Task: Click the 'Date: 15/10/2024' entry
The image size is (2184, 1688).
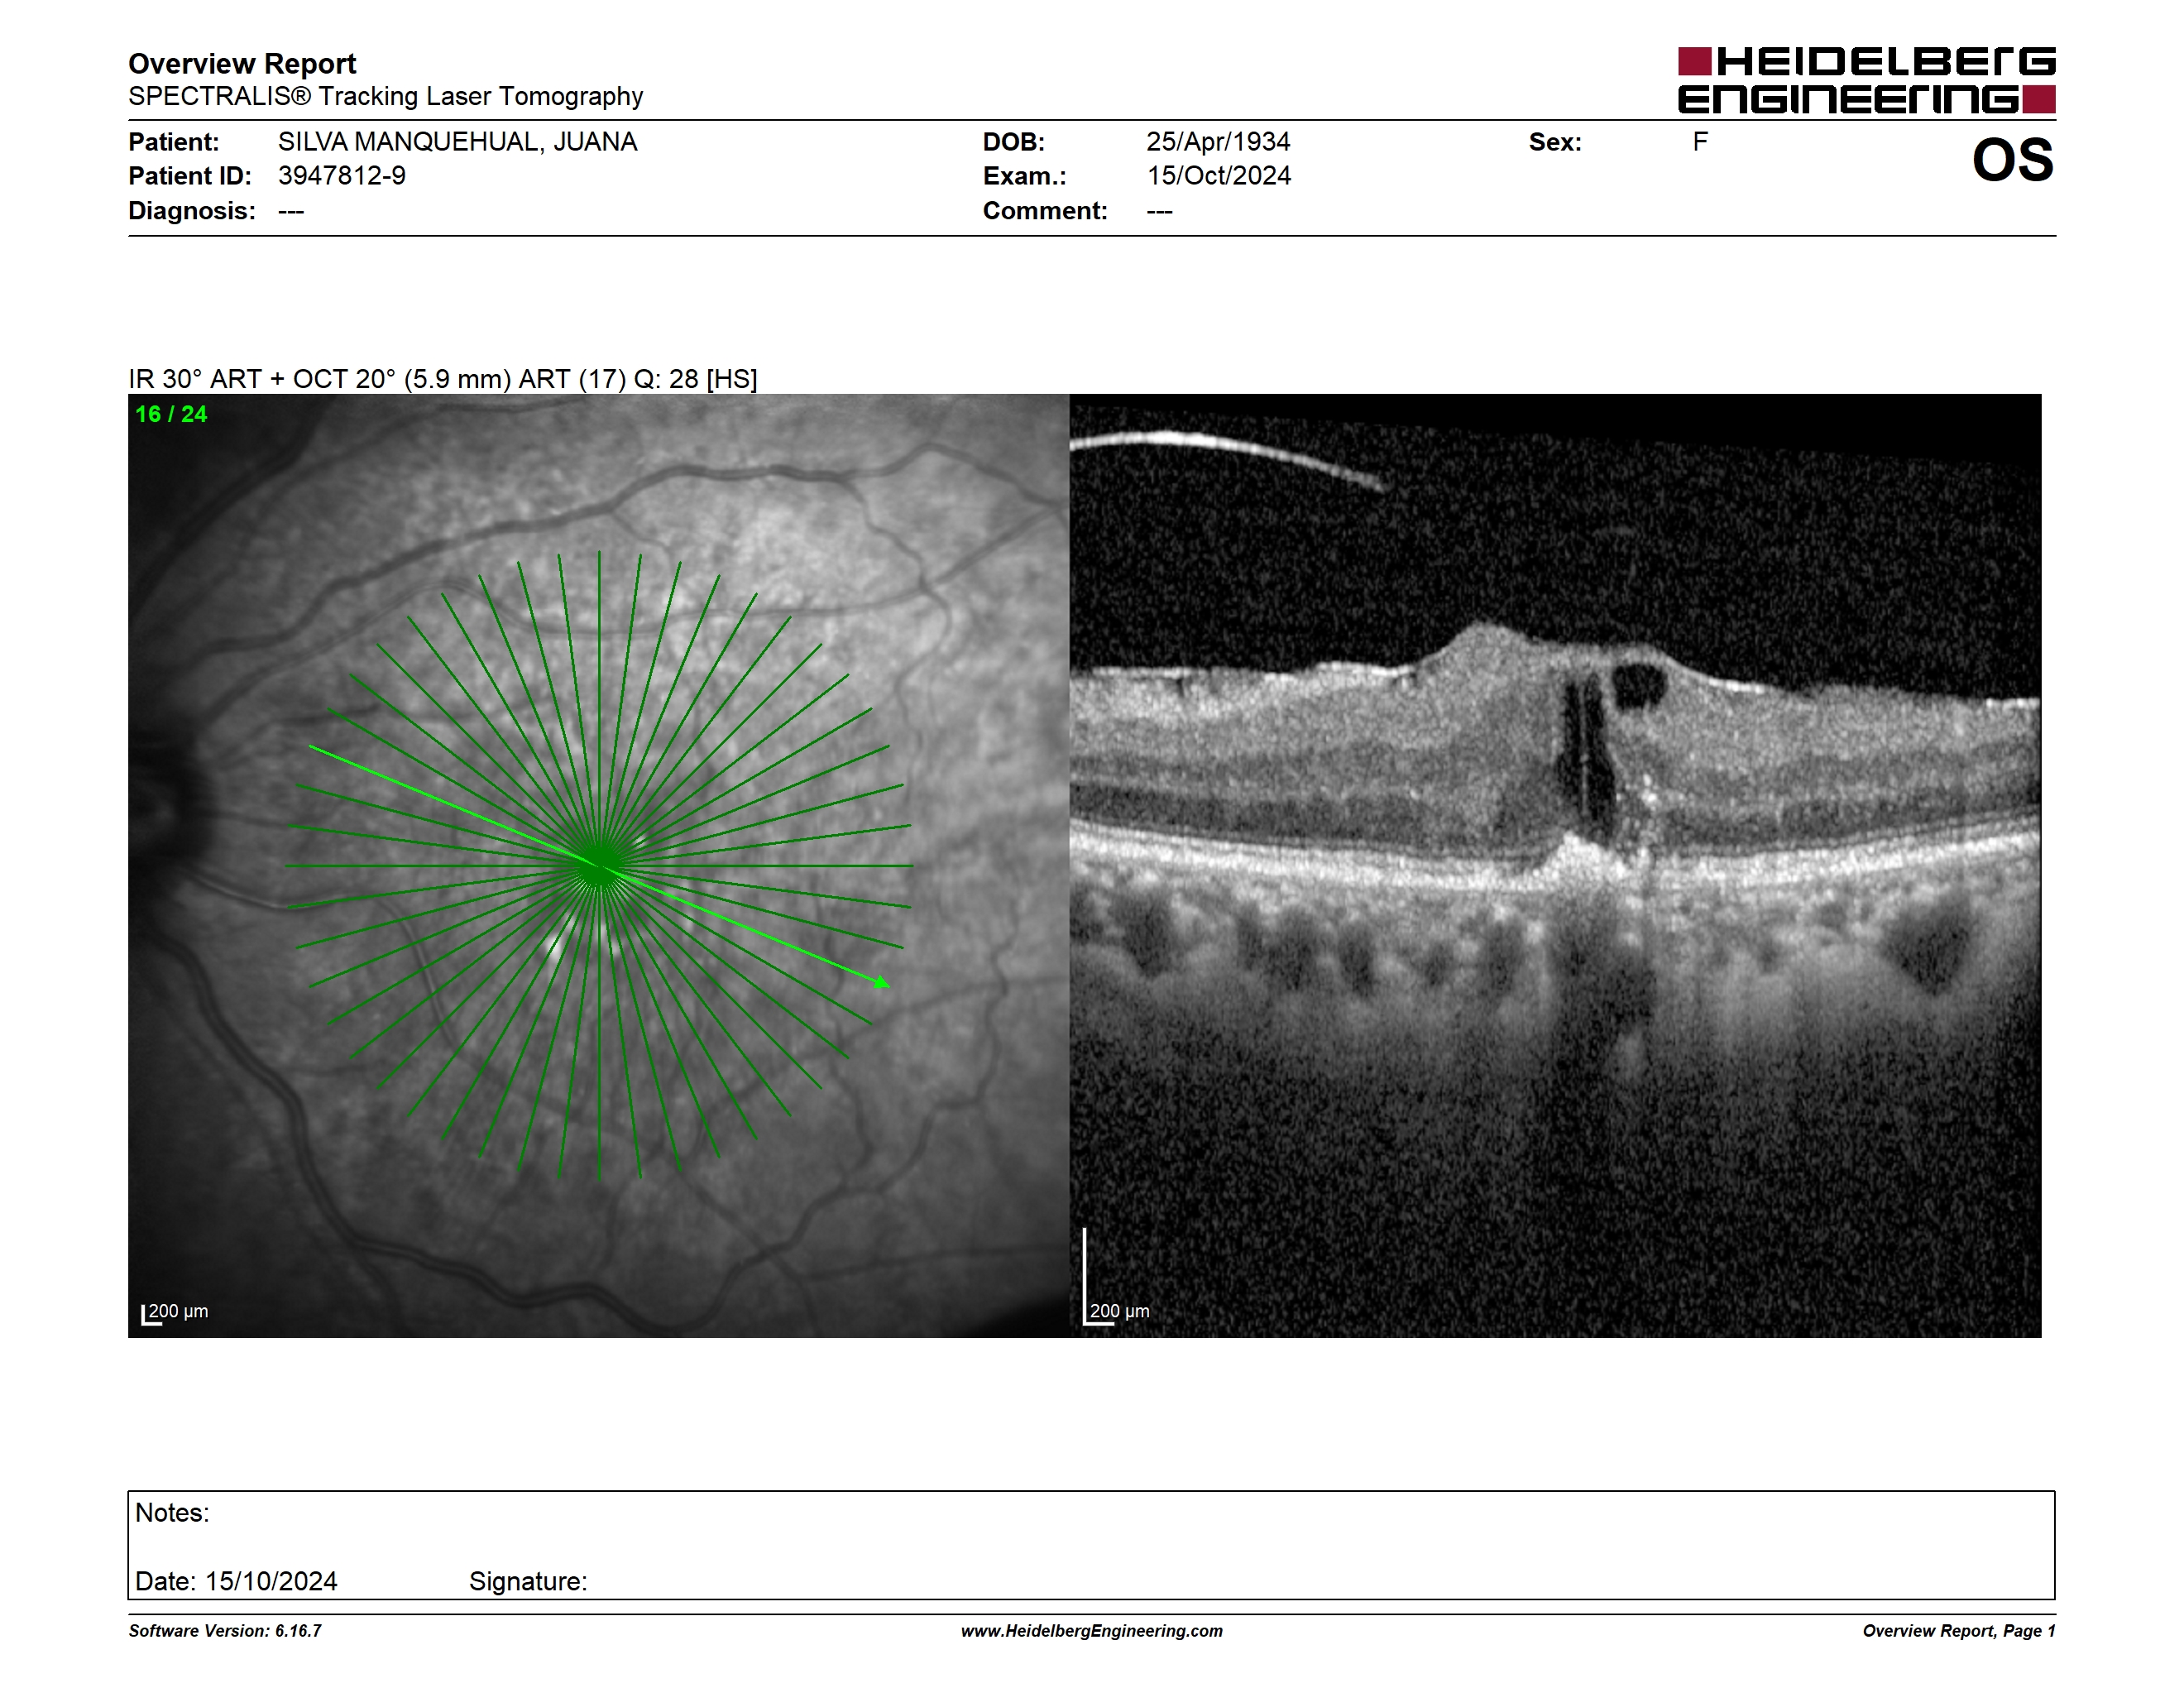Action: coord(236,1581)
